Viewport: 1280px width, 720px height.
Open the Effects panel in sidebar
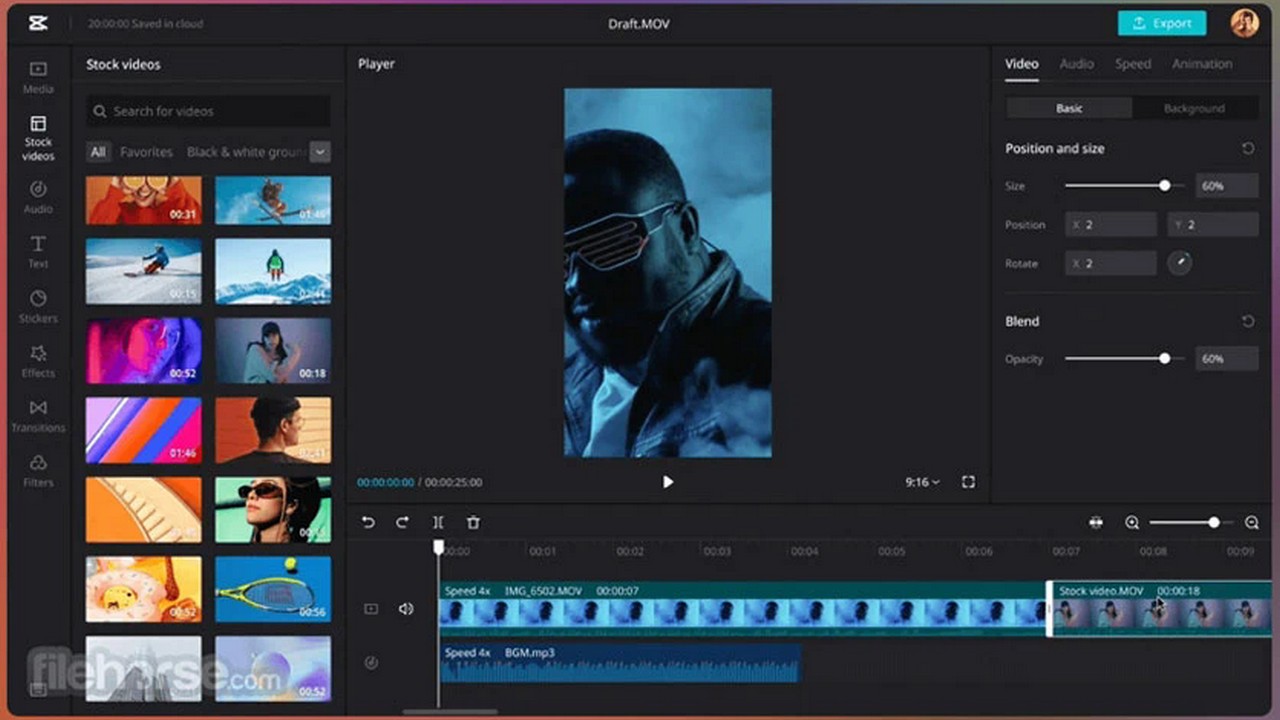[38, 360]
